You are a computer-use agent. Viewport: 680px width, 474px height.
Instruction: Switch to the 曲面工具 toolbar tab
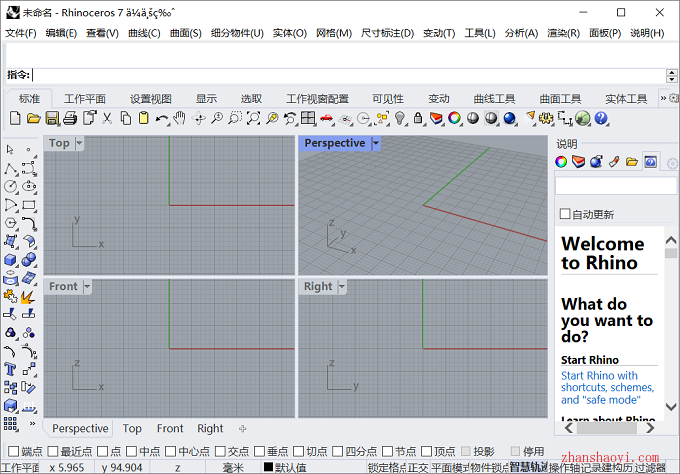point(560,99)
